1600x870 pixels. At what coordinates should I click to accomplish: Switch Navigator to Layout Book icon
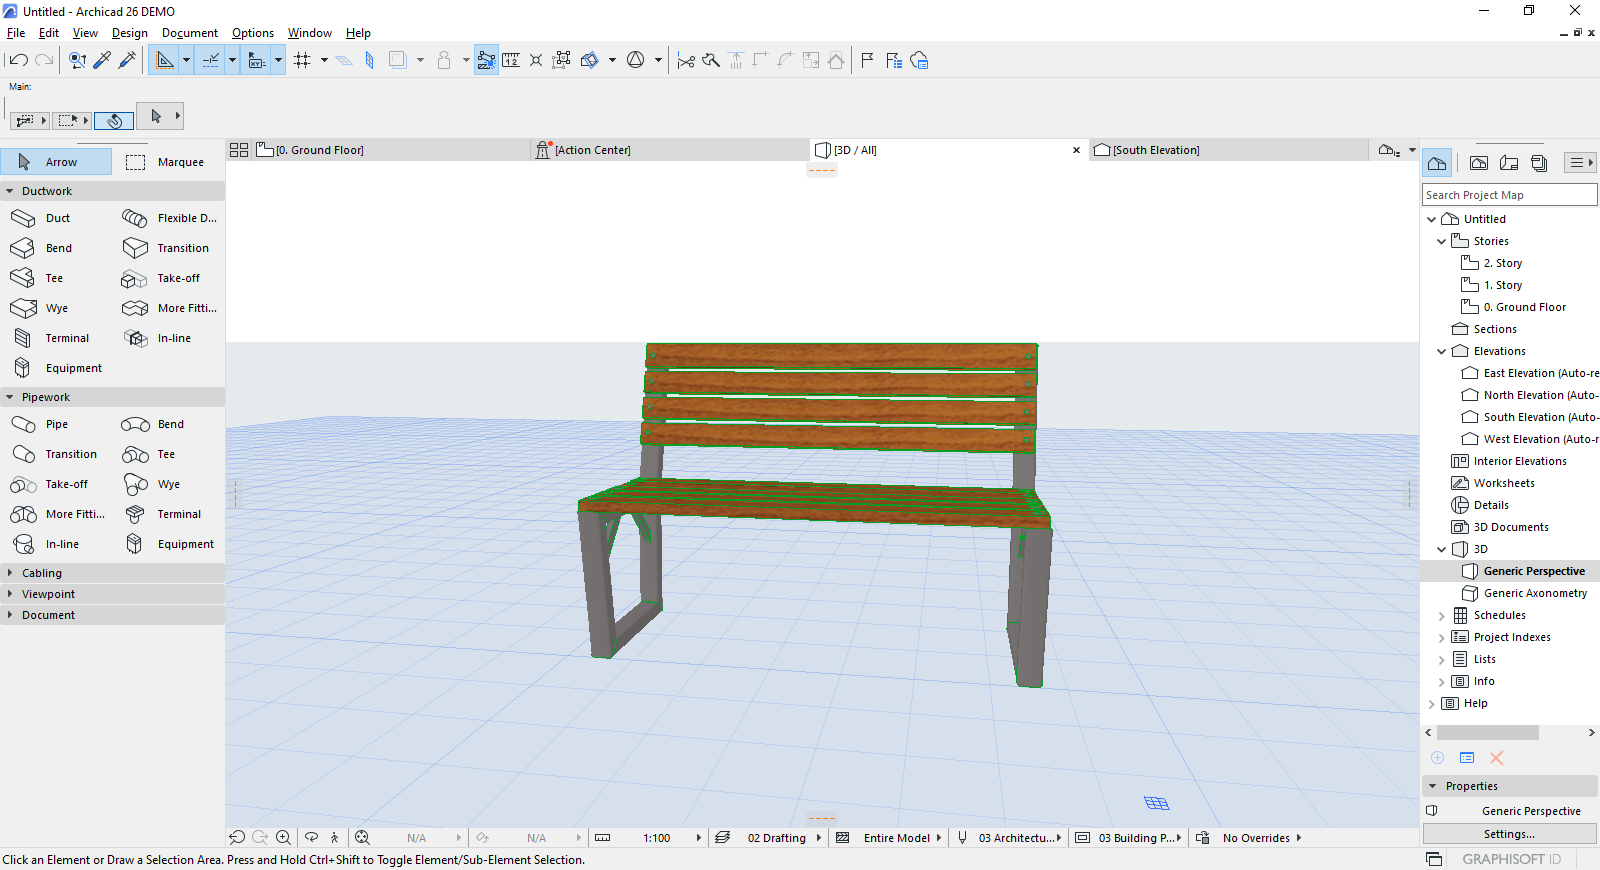pos(1509,163)
